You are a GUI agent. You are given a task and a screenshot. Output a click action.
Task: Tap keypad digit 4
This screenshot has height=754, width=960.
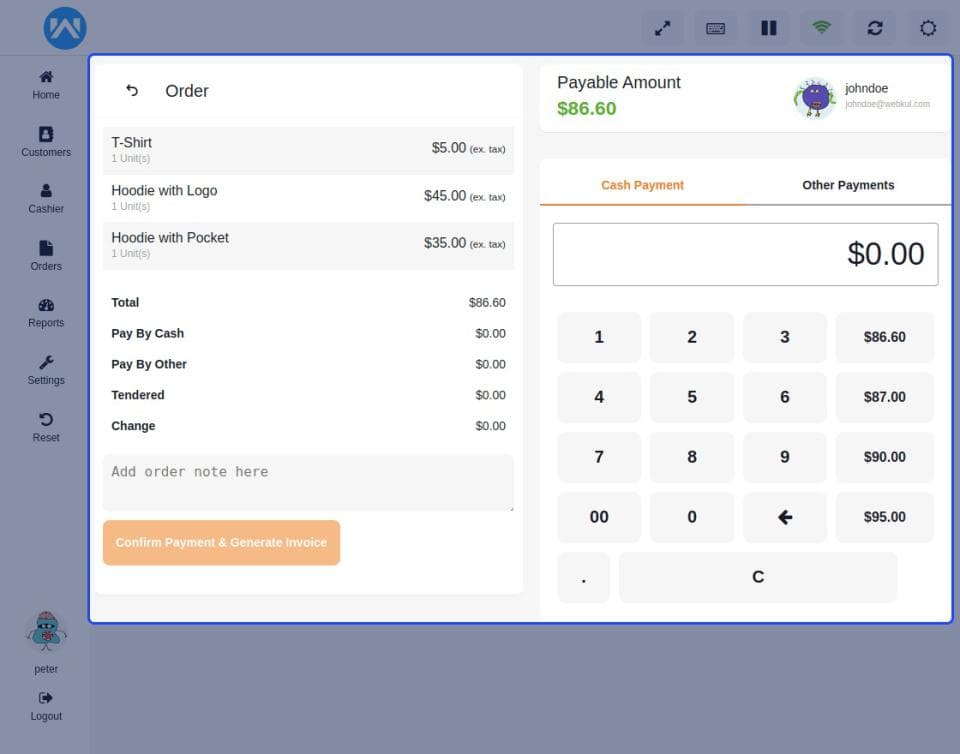click(599, 397)
